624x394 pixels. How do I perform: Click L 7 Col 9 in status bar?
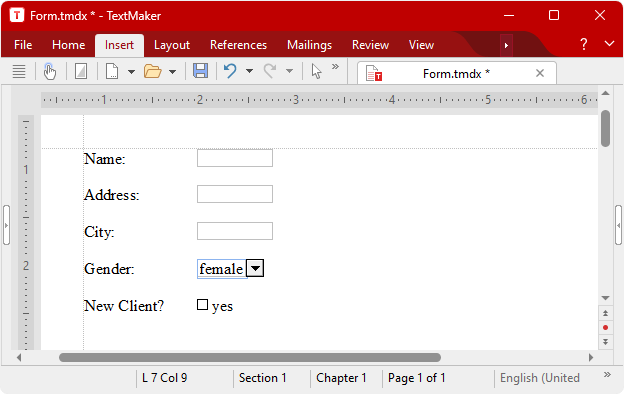pyautogui.click(x=164, y=378)
